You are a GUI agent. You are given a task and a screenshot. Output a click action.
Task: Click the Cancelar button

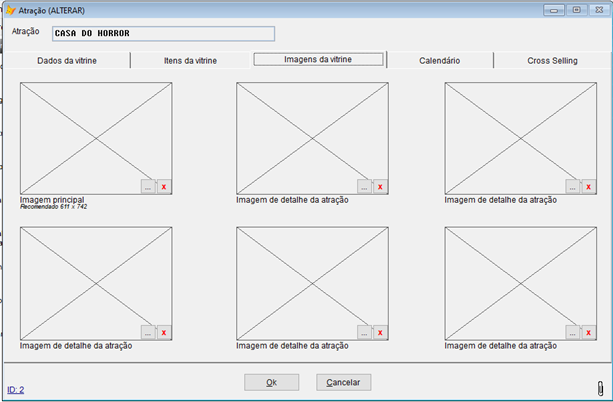(343, 382)
